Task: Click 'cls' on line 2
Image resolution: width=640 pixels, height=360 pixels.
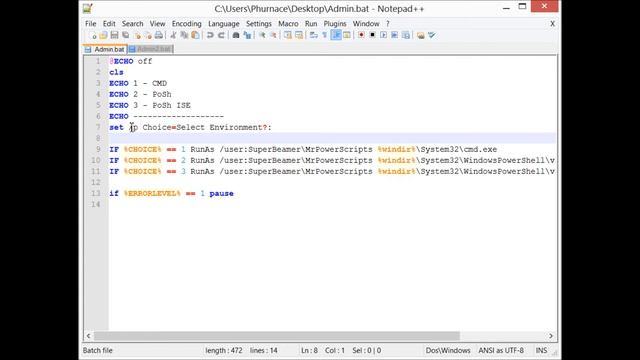Action: click(116, 72)
